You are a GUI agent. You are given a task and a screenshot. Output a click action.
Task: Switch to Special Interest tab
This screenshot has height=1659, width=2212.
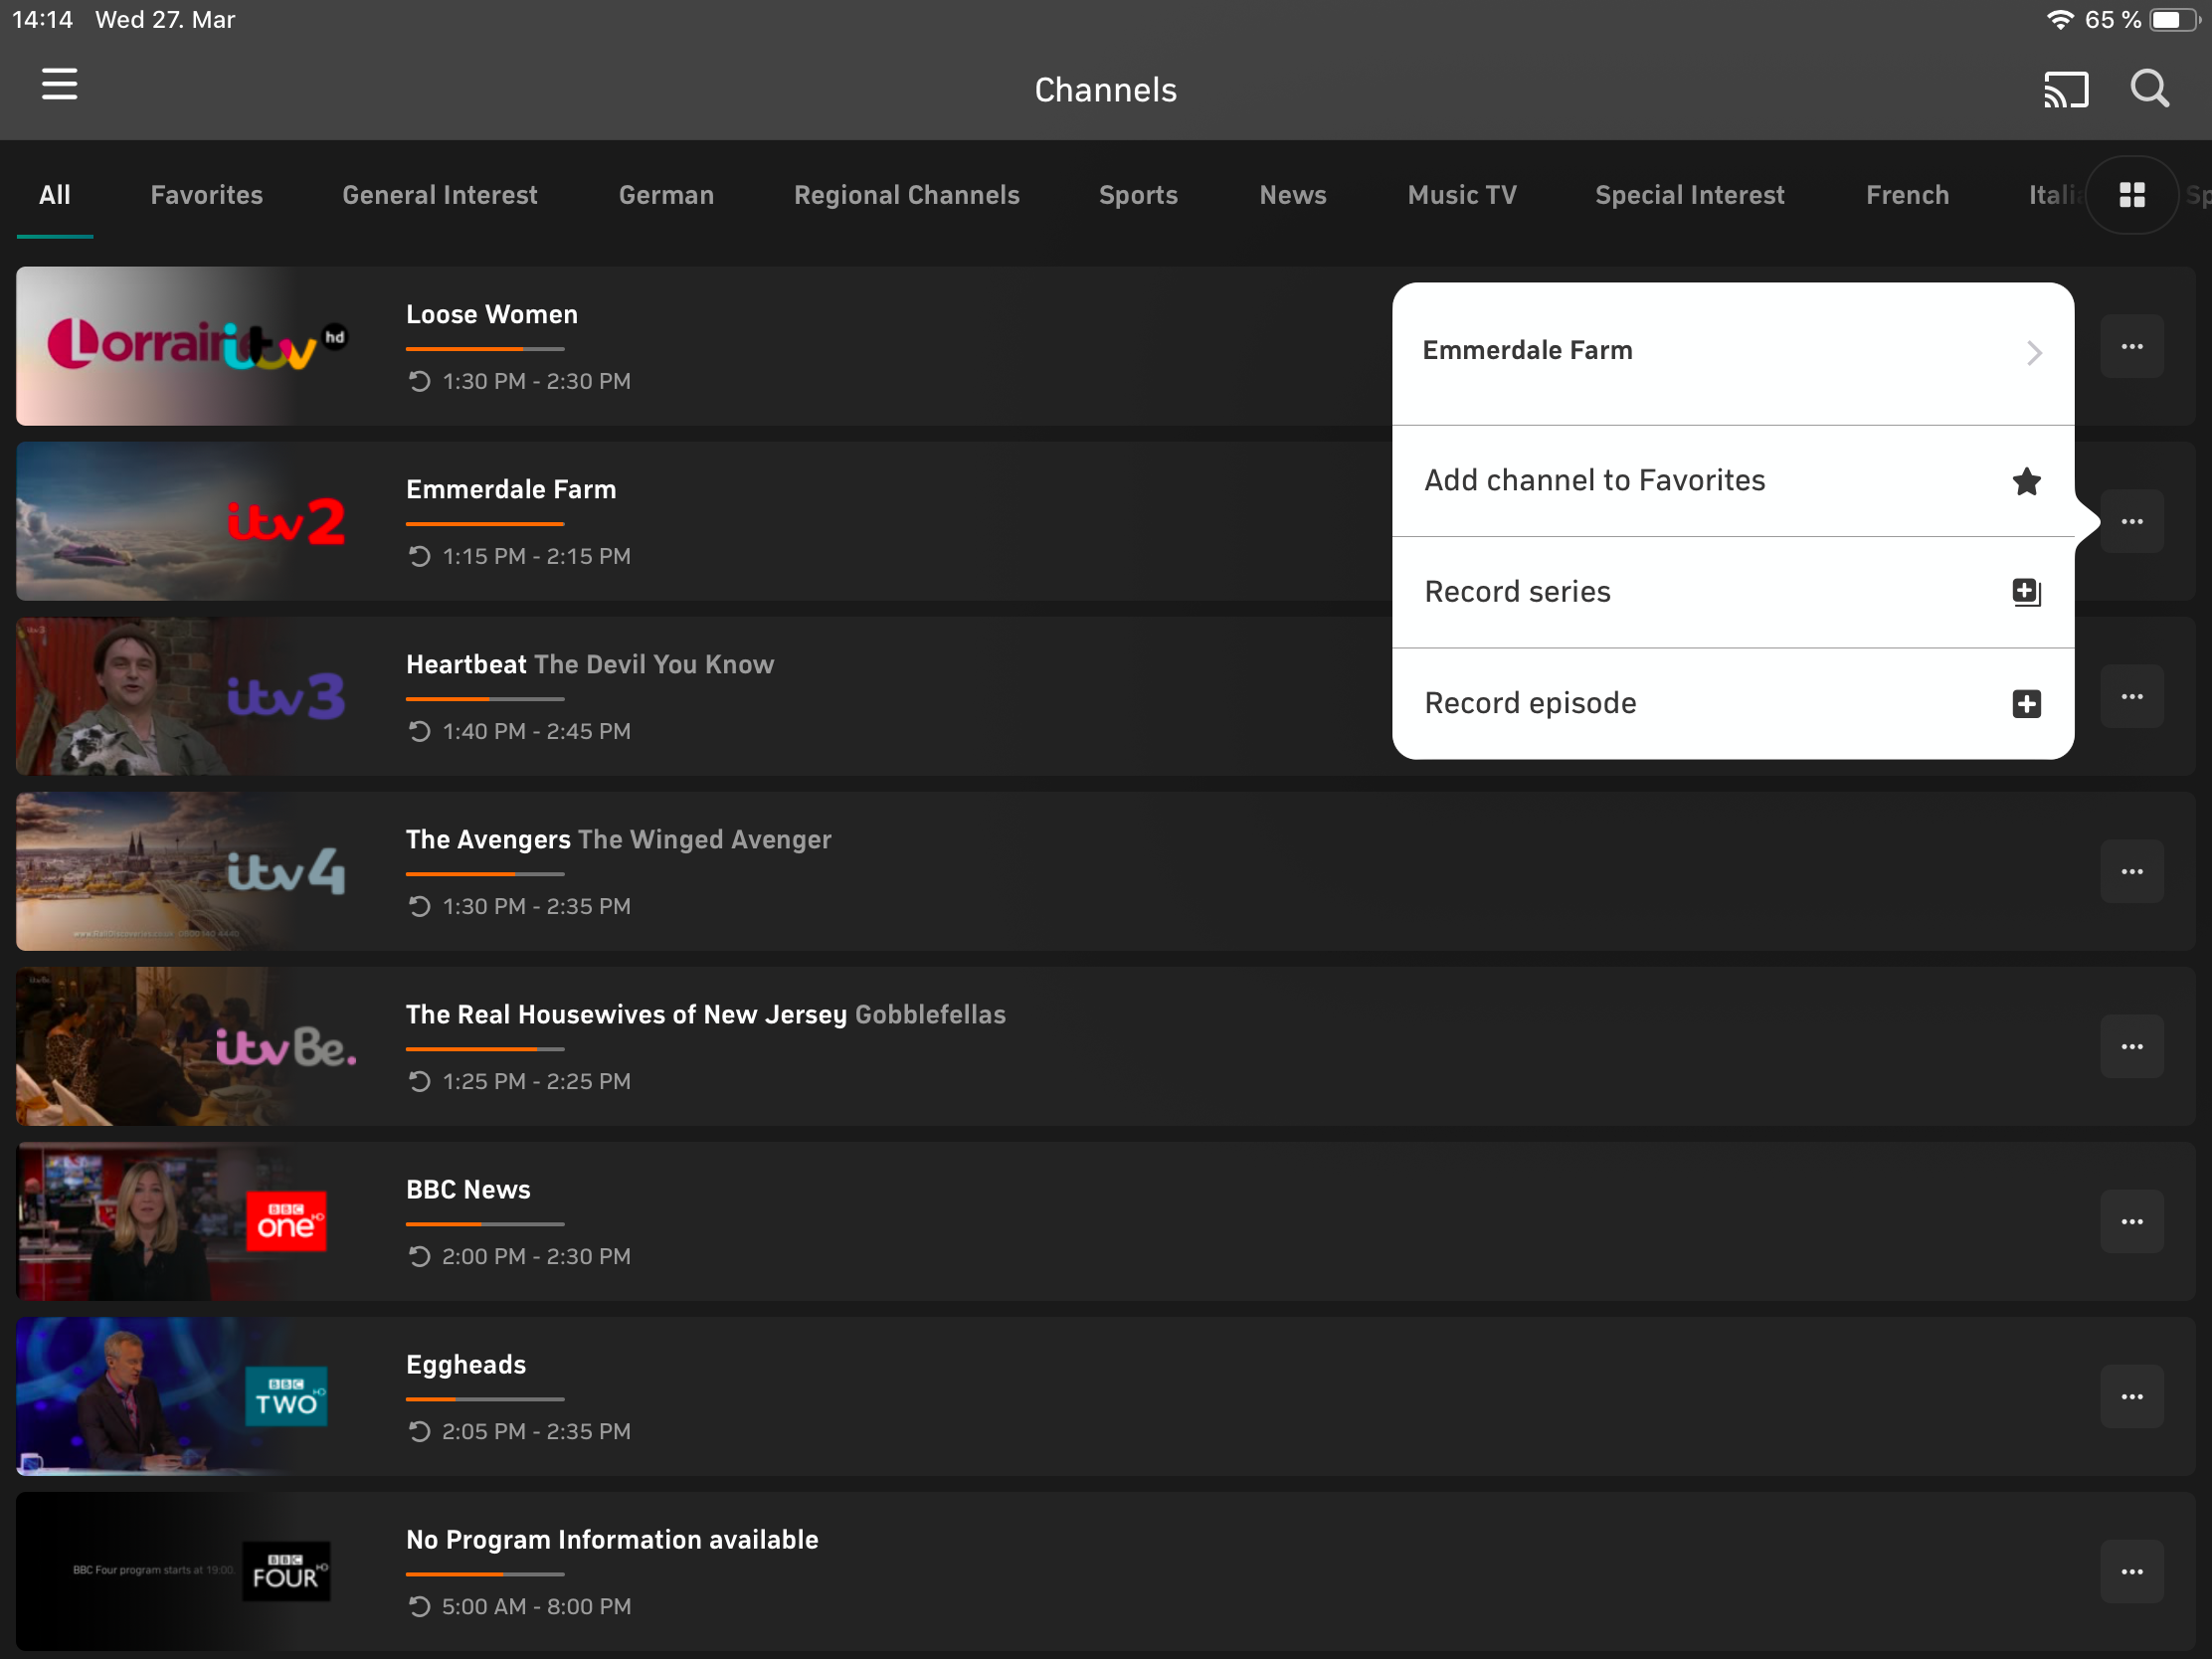click(x=1689, y=195)
